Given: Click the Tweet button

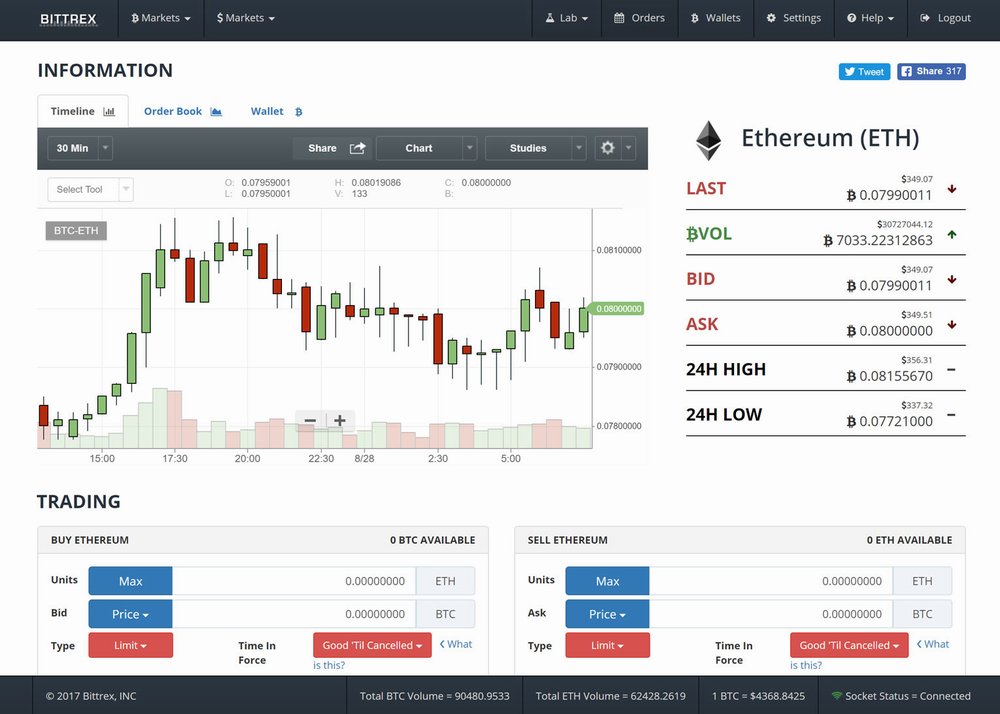Looking at the screenshot, I should tap(864, 71).
